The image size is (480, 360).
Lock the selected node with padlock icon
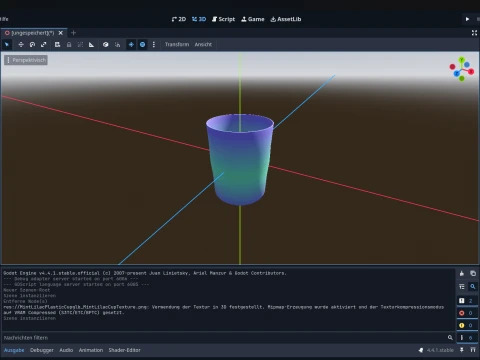coord(69,44)
